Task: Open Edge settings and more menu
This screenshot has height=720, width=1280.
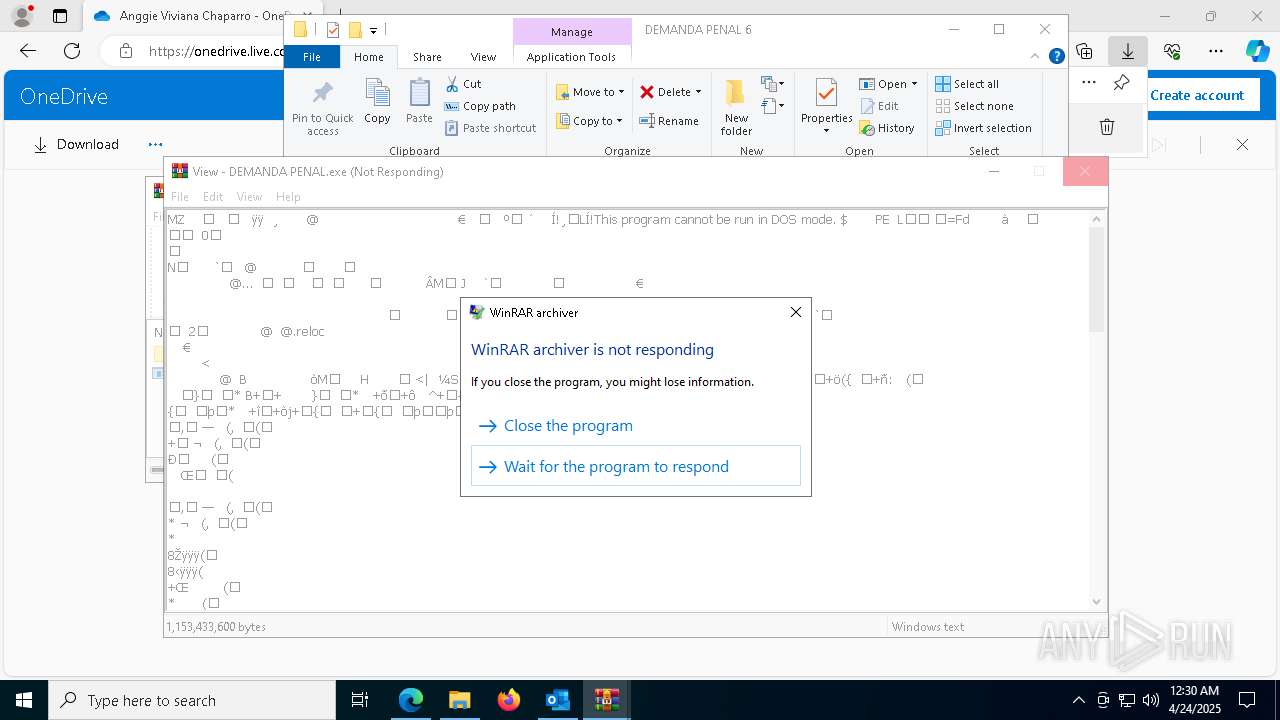Action: click(1215, 50)
